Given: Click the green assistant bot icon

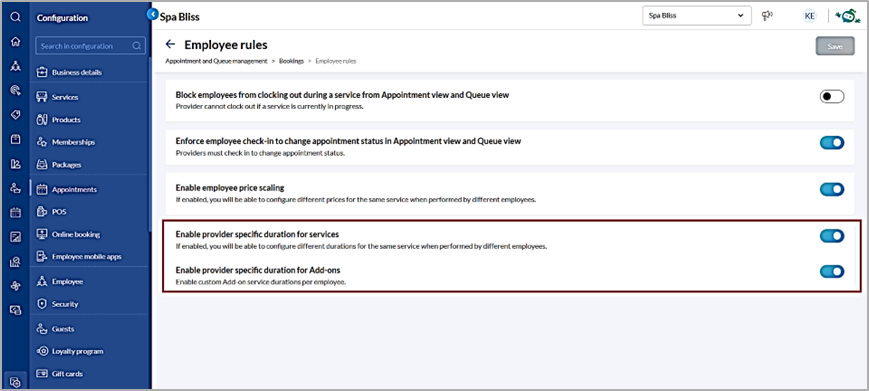Looking at the screenshot, I should (847, 16).
